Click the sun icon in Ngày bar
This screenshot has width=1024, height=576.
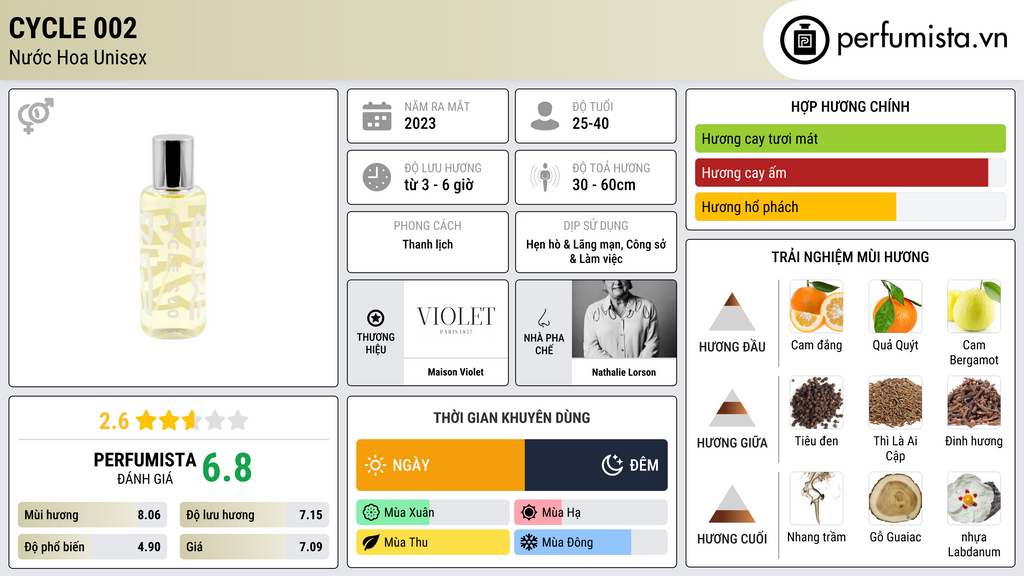tap(375, 465)
